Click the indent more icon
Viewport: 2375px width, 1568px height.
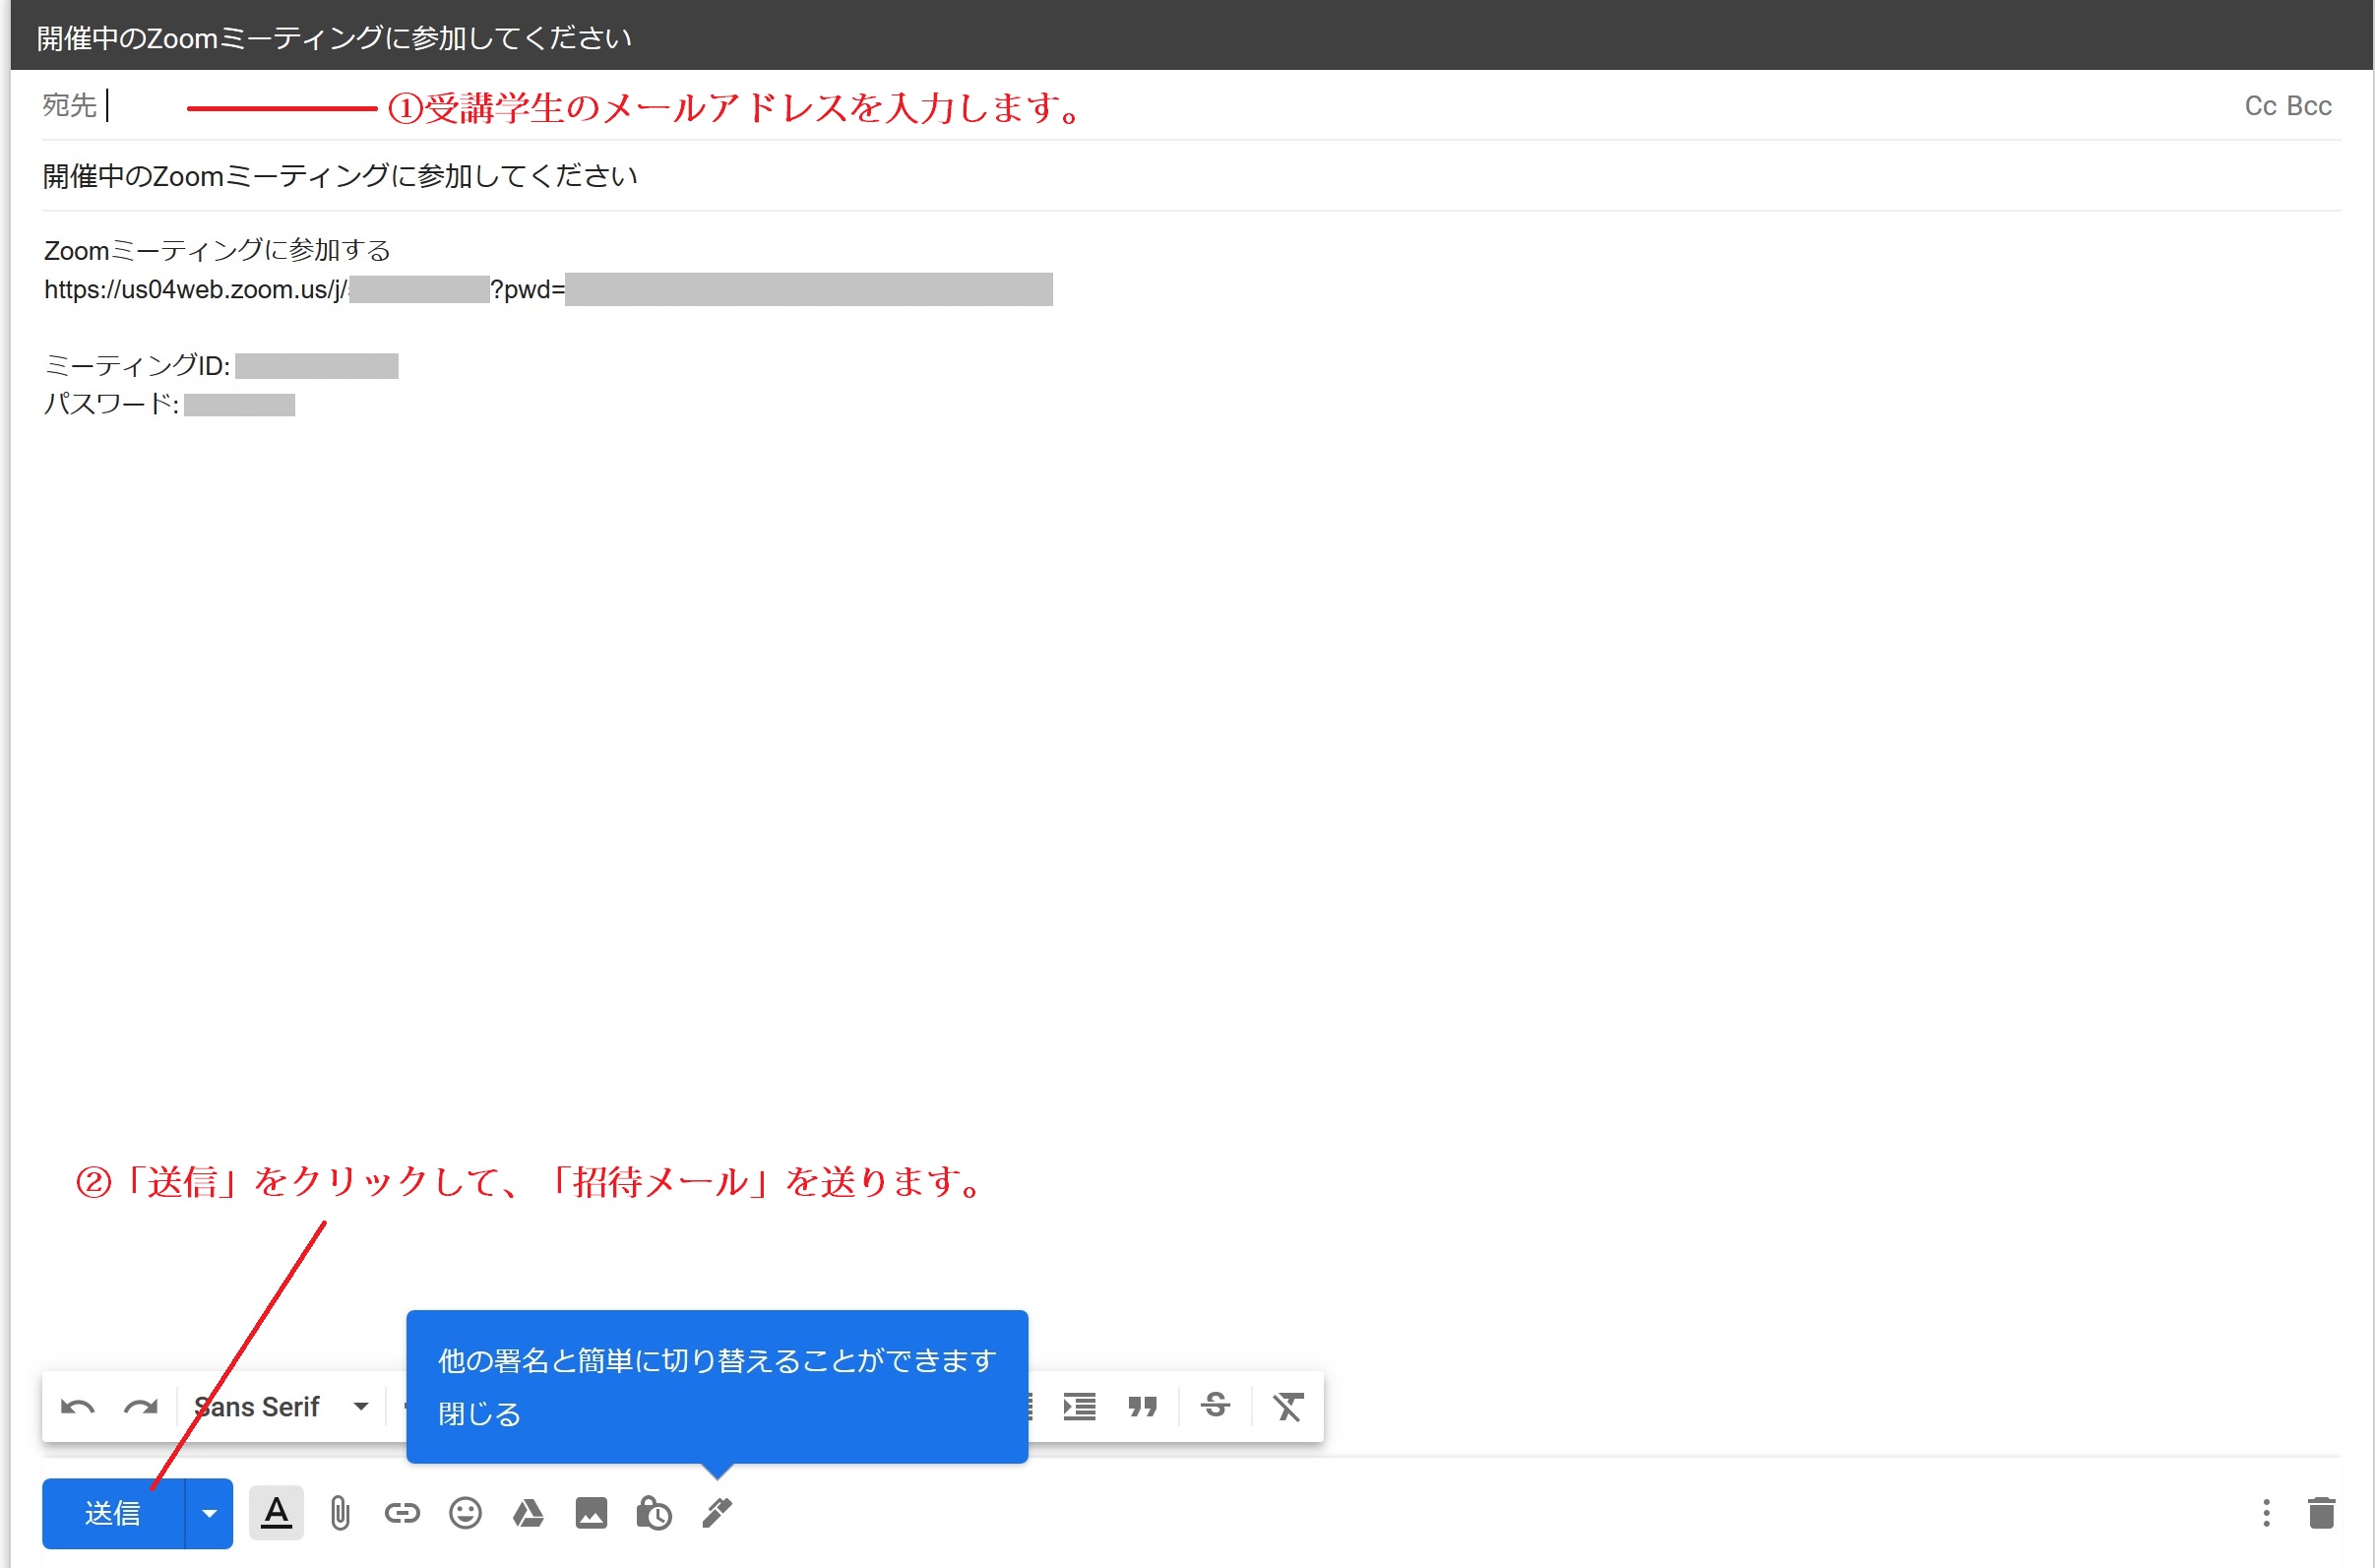point(1079,1407)
